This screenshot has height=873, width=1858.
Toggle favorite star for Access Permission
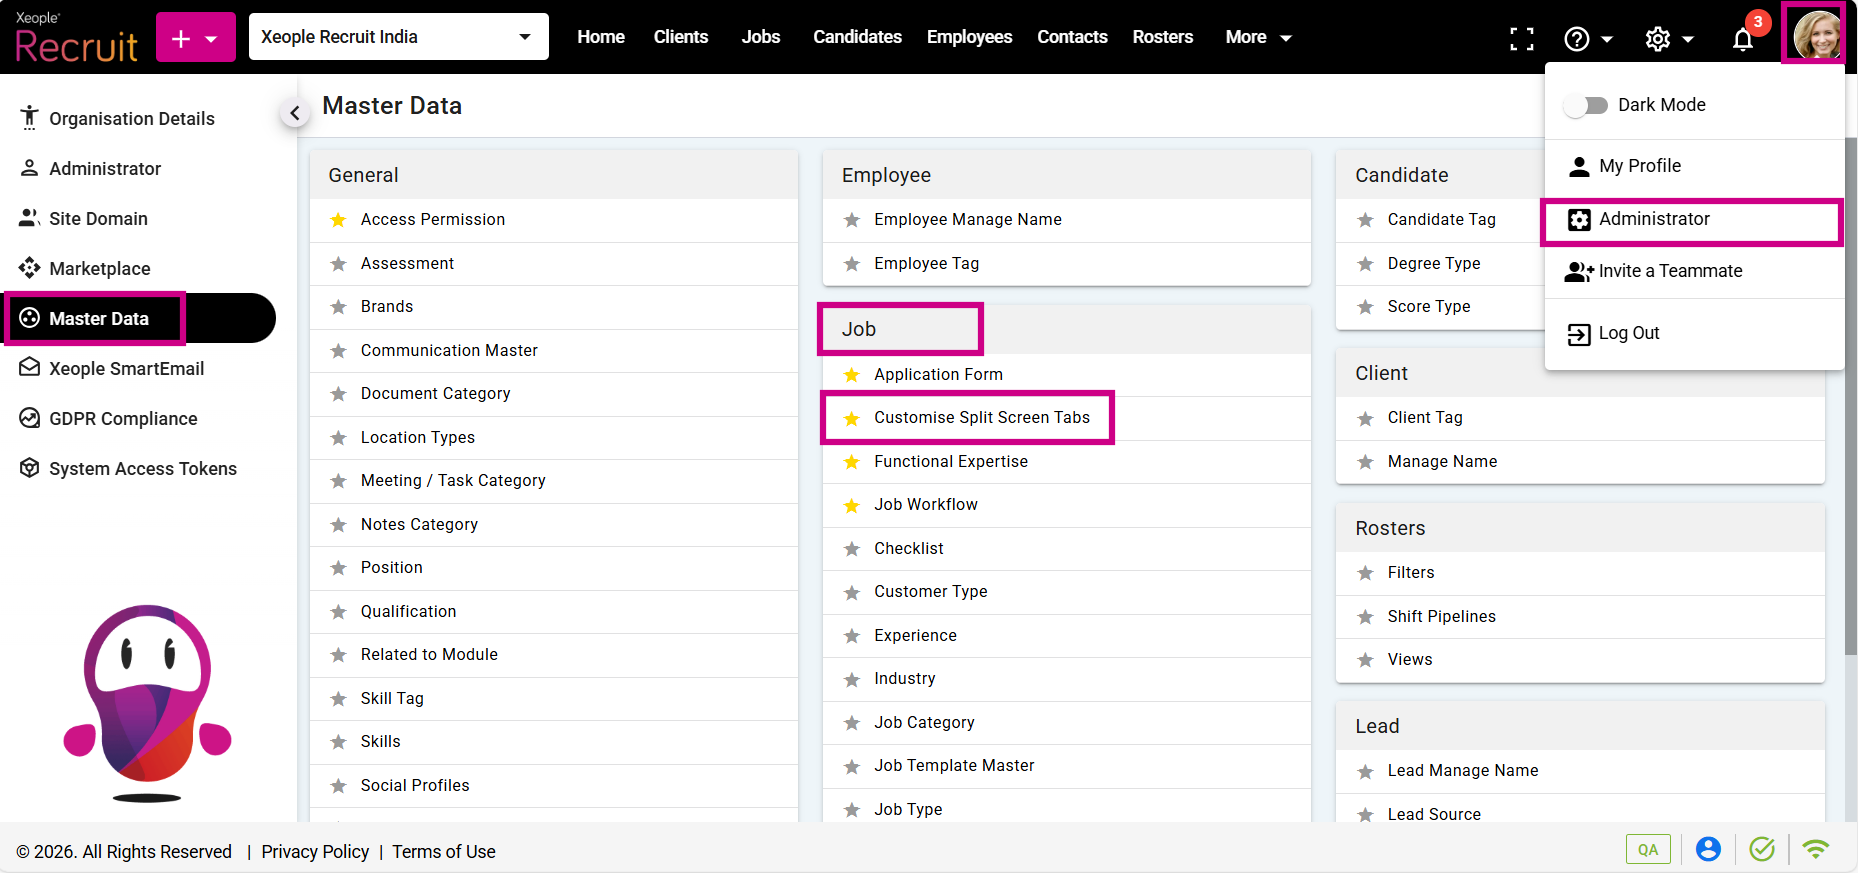pyautogui.click(x=339, y=220)
